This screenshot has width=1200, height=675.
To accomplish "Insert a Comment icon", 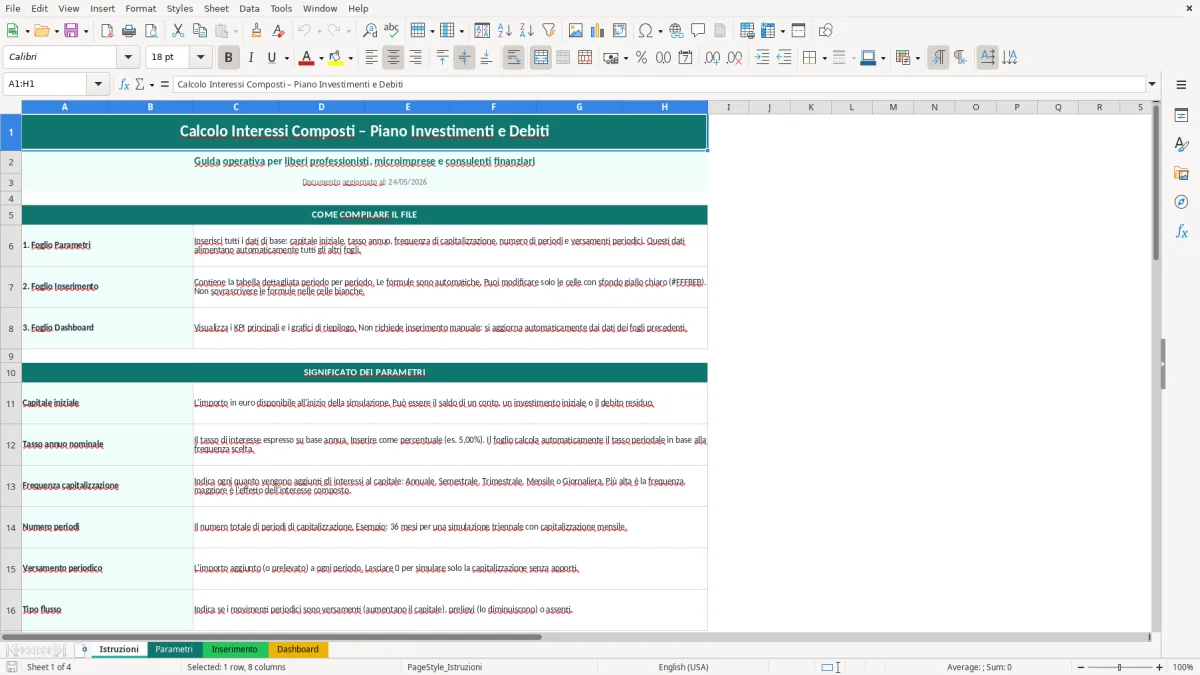I will pyautogui.click(x=698, y=31).
